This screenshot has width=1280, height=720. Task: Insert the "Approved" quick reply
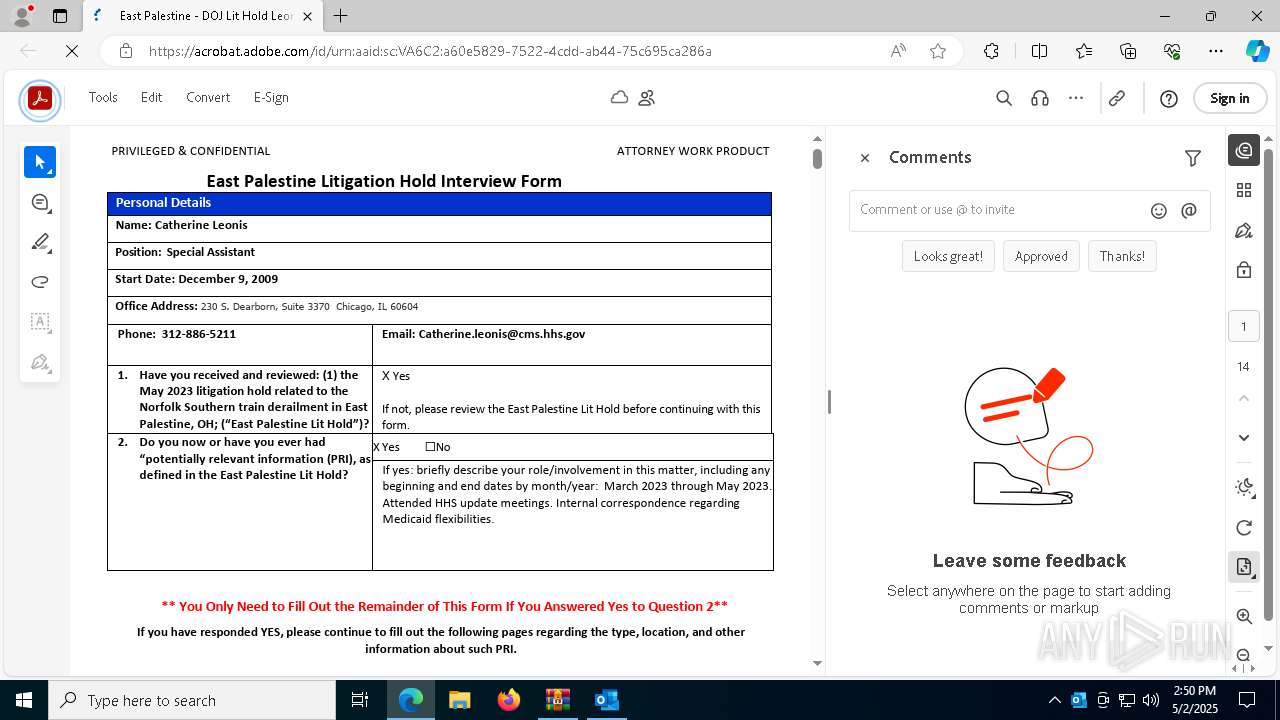pos(1041,256)
